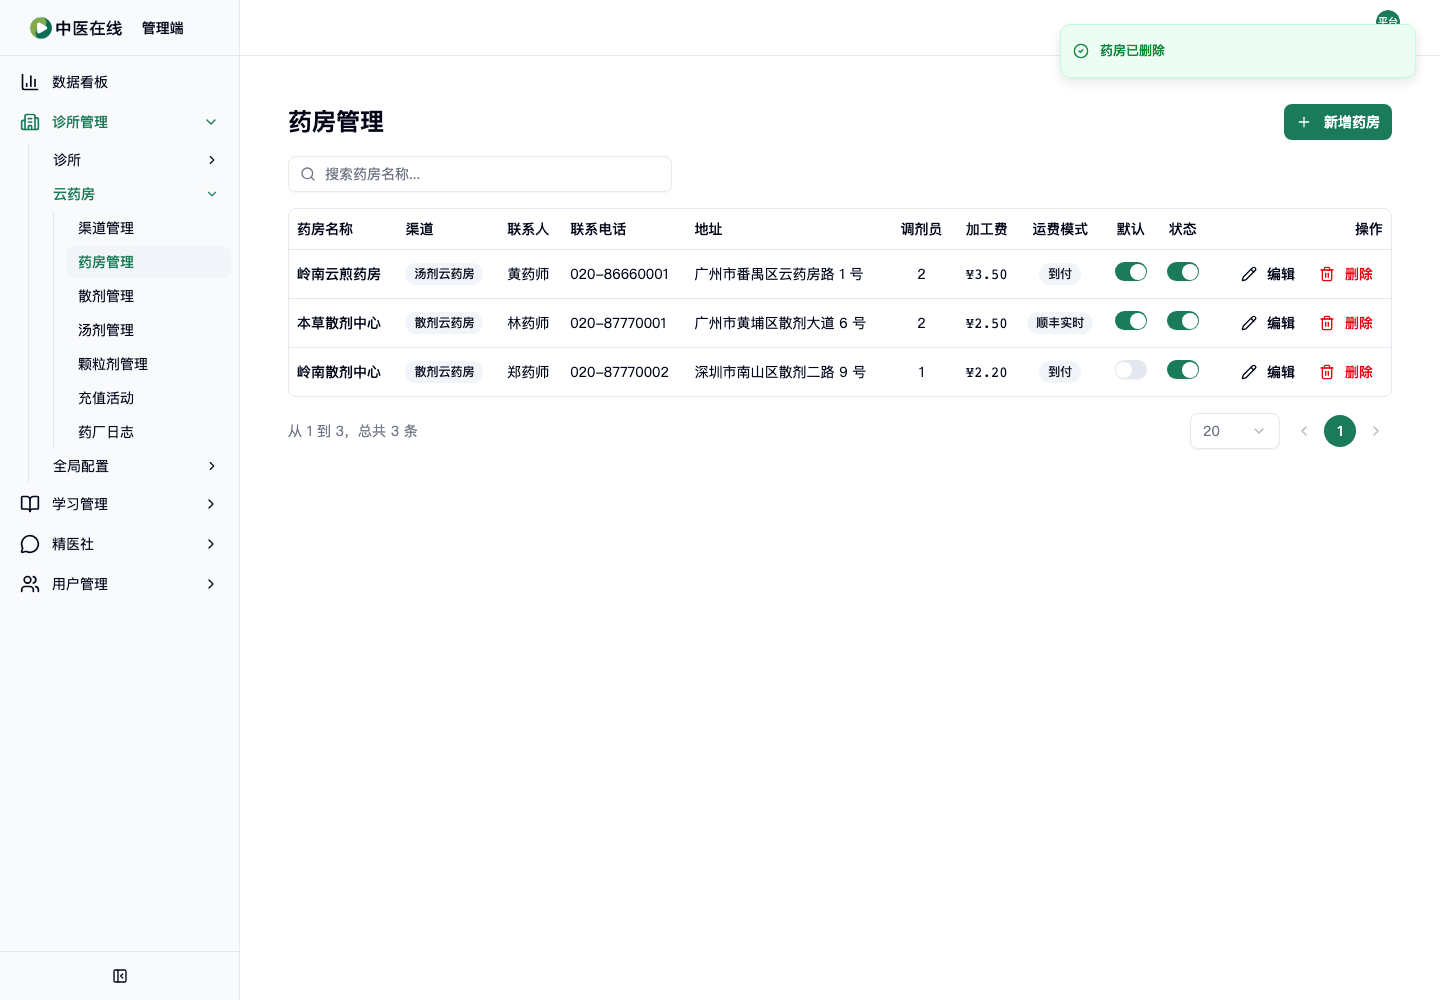The width and height of the screenshot is (1440, 1000).
Task: Open the user avatar at top right
Action: 1388,19
